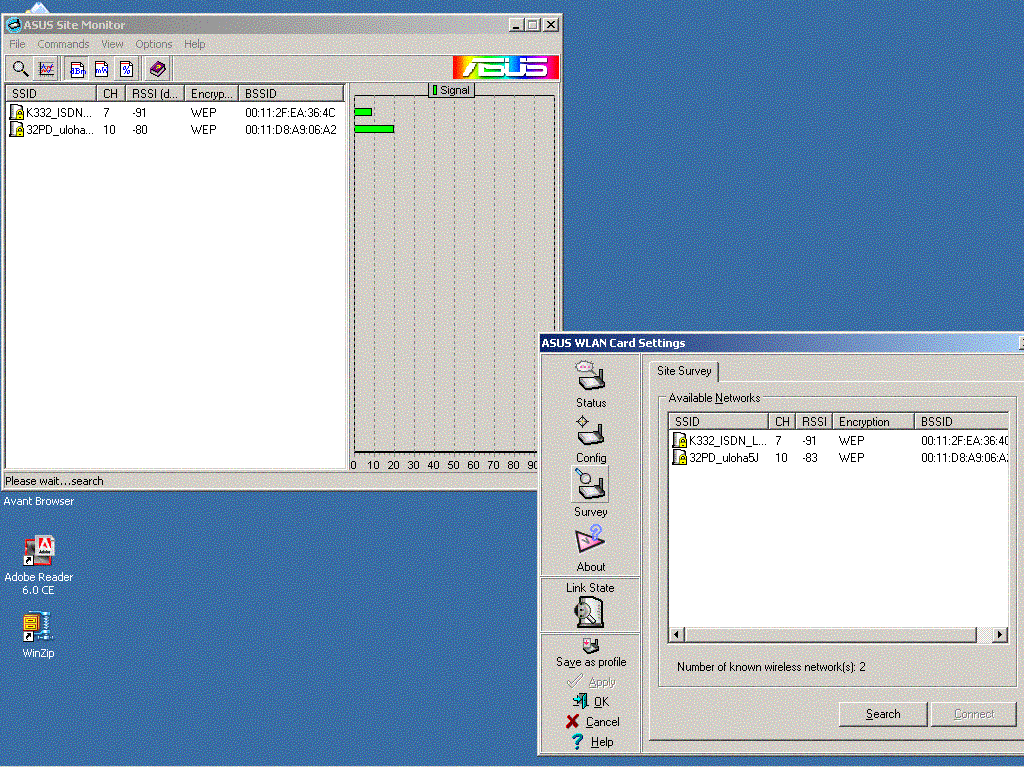The image size is (1024, 768).
Task: Click the greyed Connect button
Action: click(974, 714)
